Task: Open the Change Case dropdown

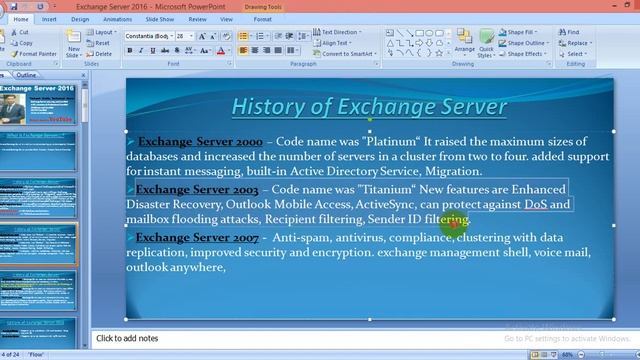Action: 205,51
